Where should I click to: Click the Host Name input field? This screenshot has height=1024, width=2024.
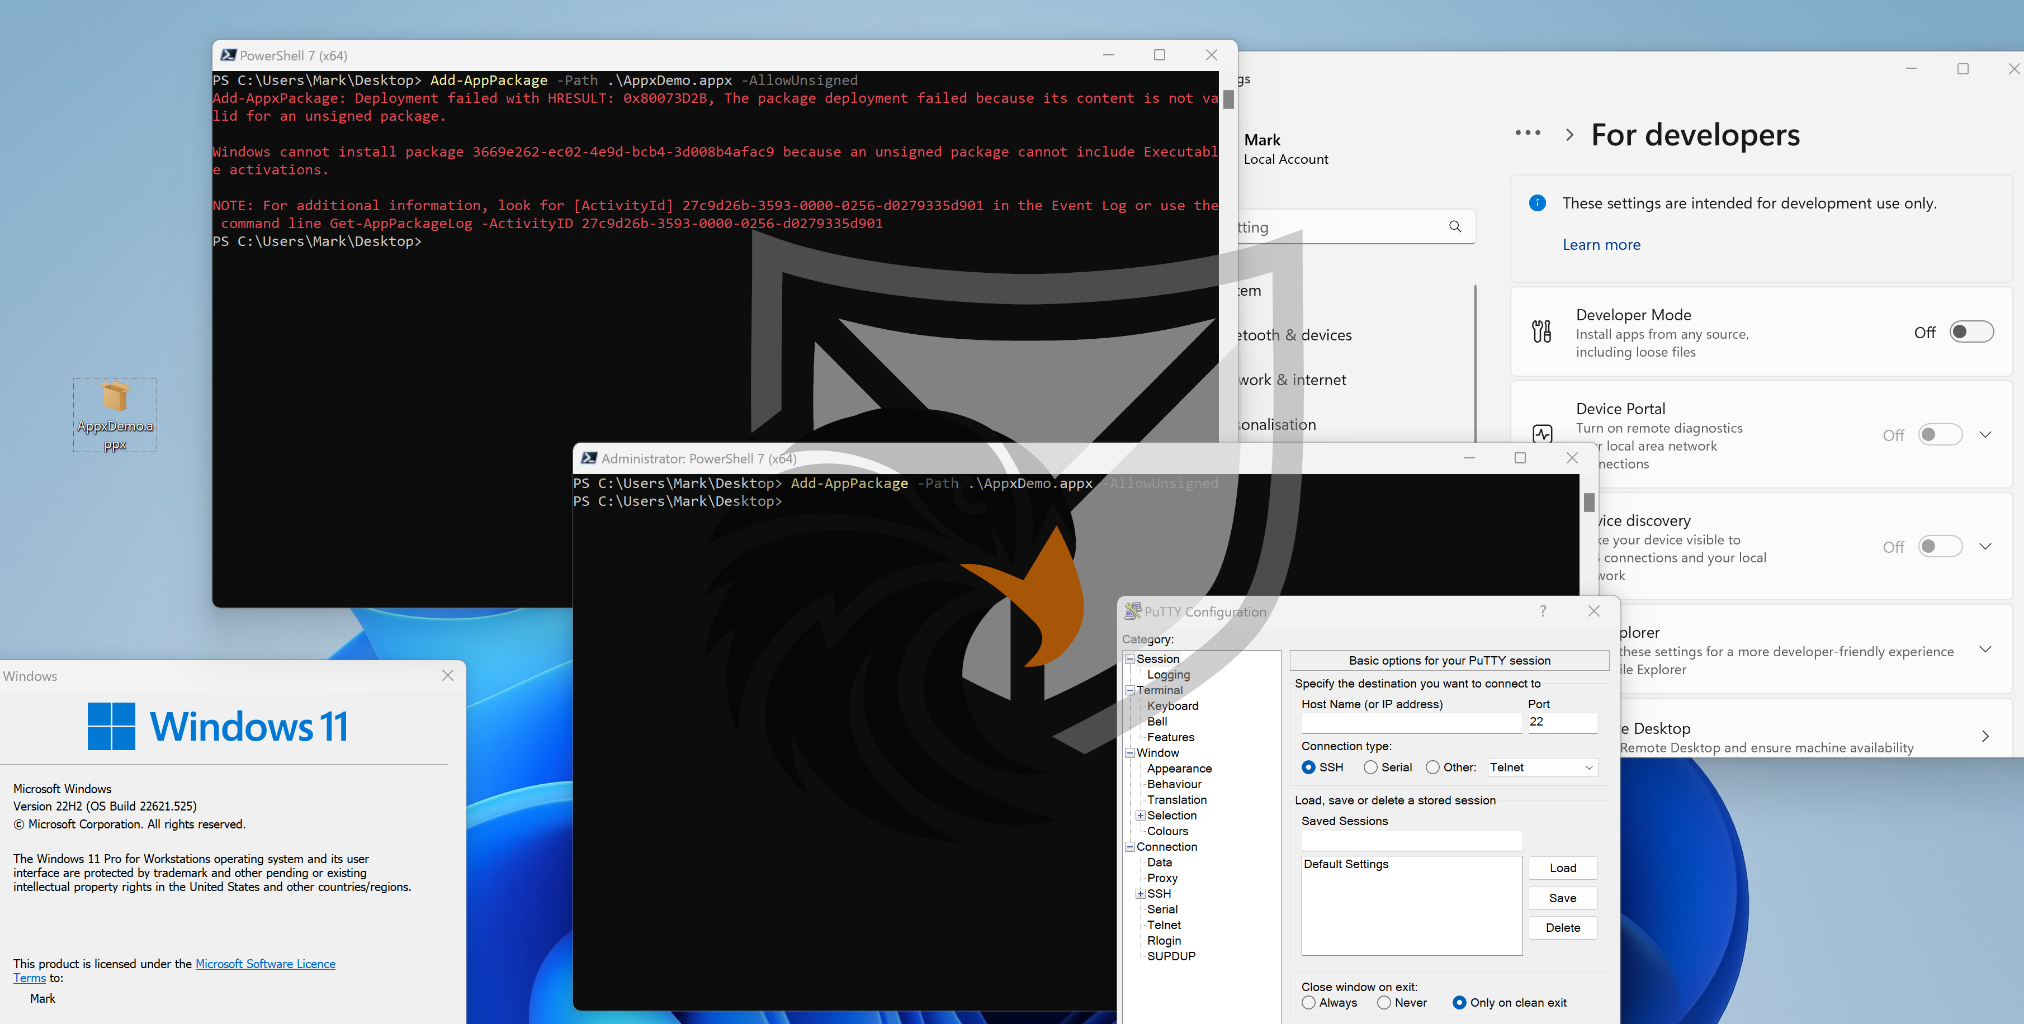pos(1411,722)
